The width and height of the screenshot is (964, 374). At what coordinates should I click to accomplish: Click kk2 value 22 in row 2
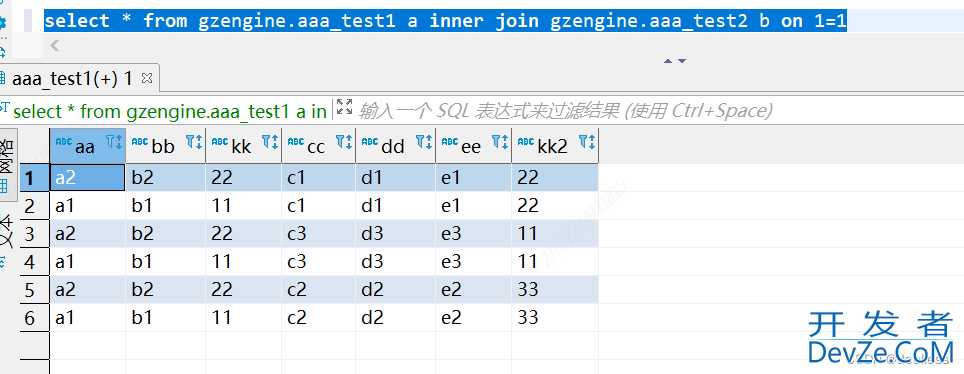pyautogui.click(x=555, y=205)
